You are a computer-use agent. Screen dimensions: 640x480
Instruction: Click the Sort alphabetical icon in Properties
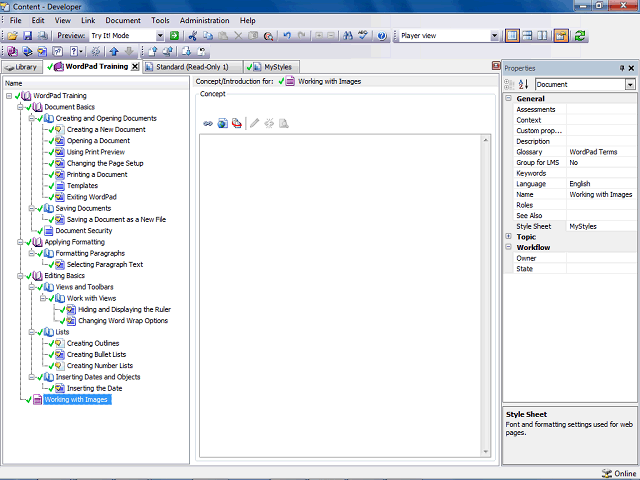[x=523, y=84]
